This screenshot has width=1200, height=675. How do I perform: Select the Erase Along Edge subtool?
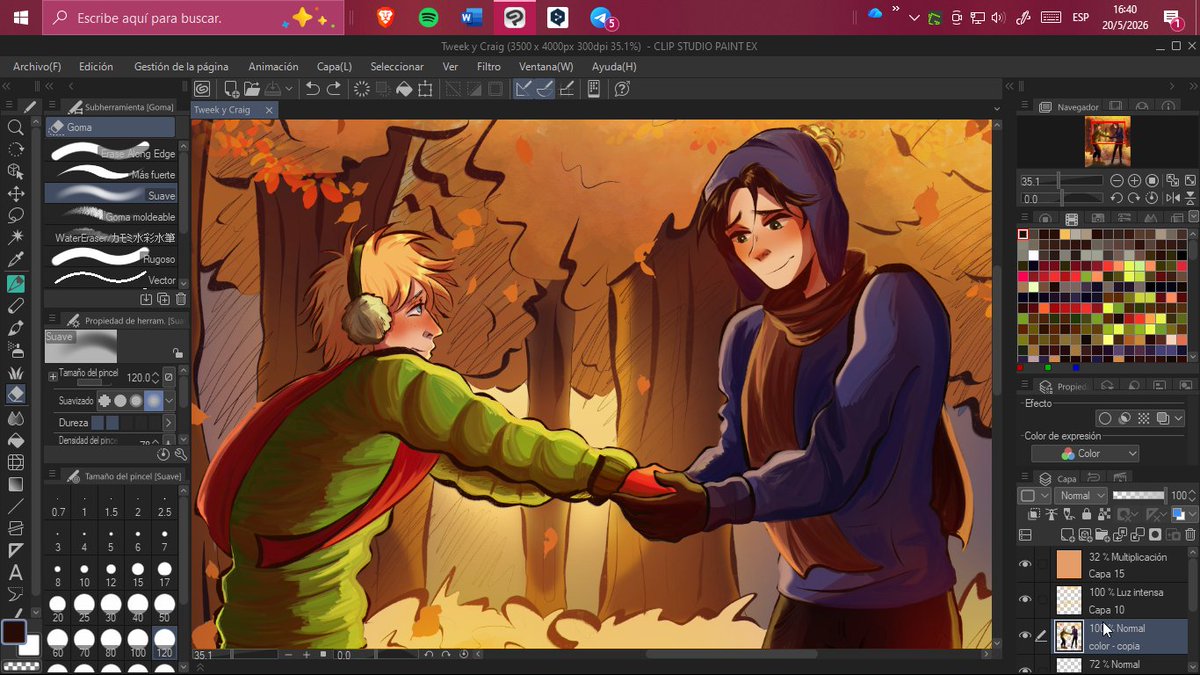(111, 153)
